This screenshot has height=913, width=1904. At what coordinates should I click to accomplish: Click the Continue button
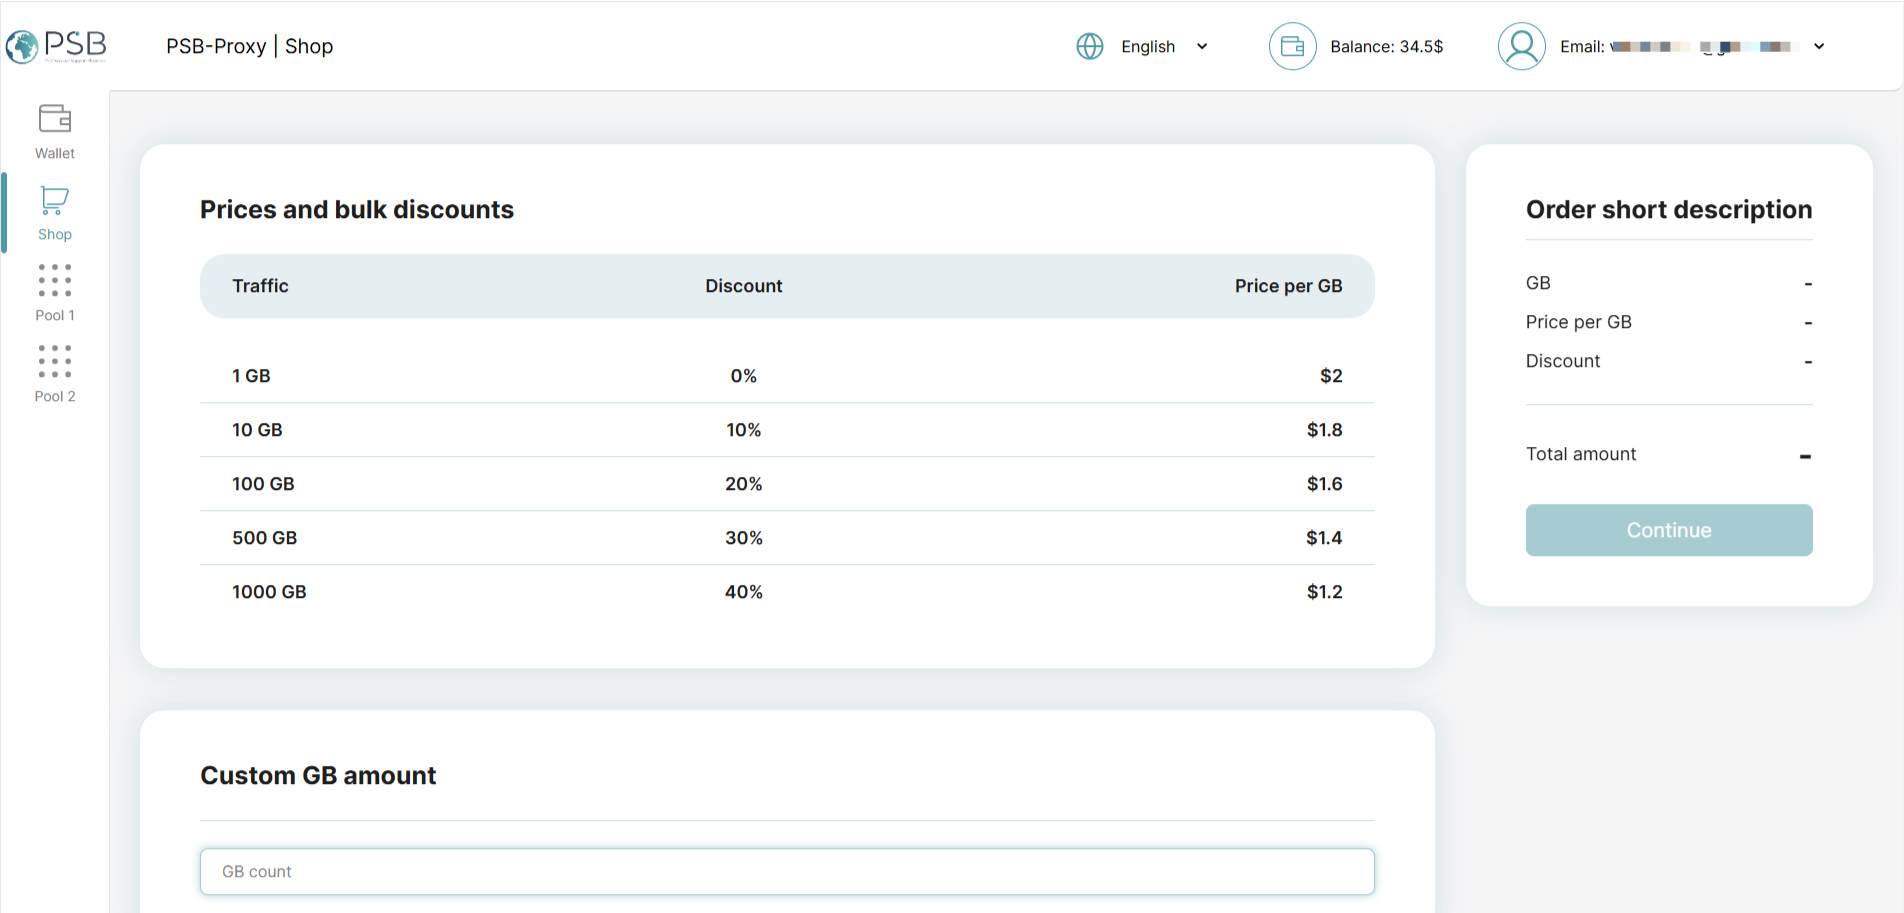1668,530
